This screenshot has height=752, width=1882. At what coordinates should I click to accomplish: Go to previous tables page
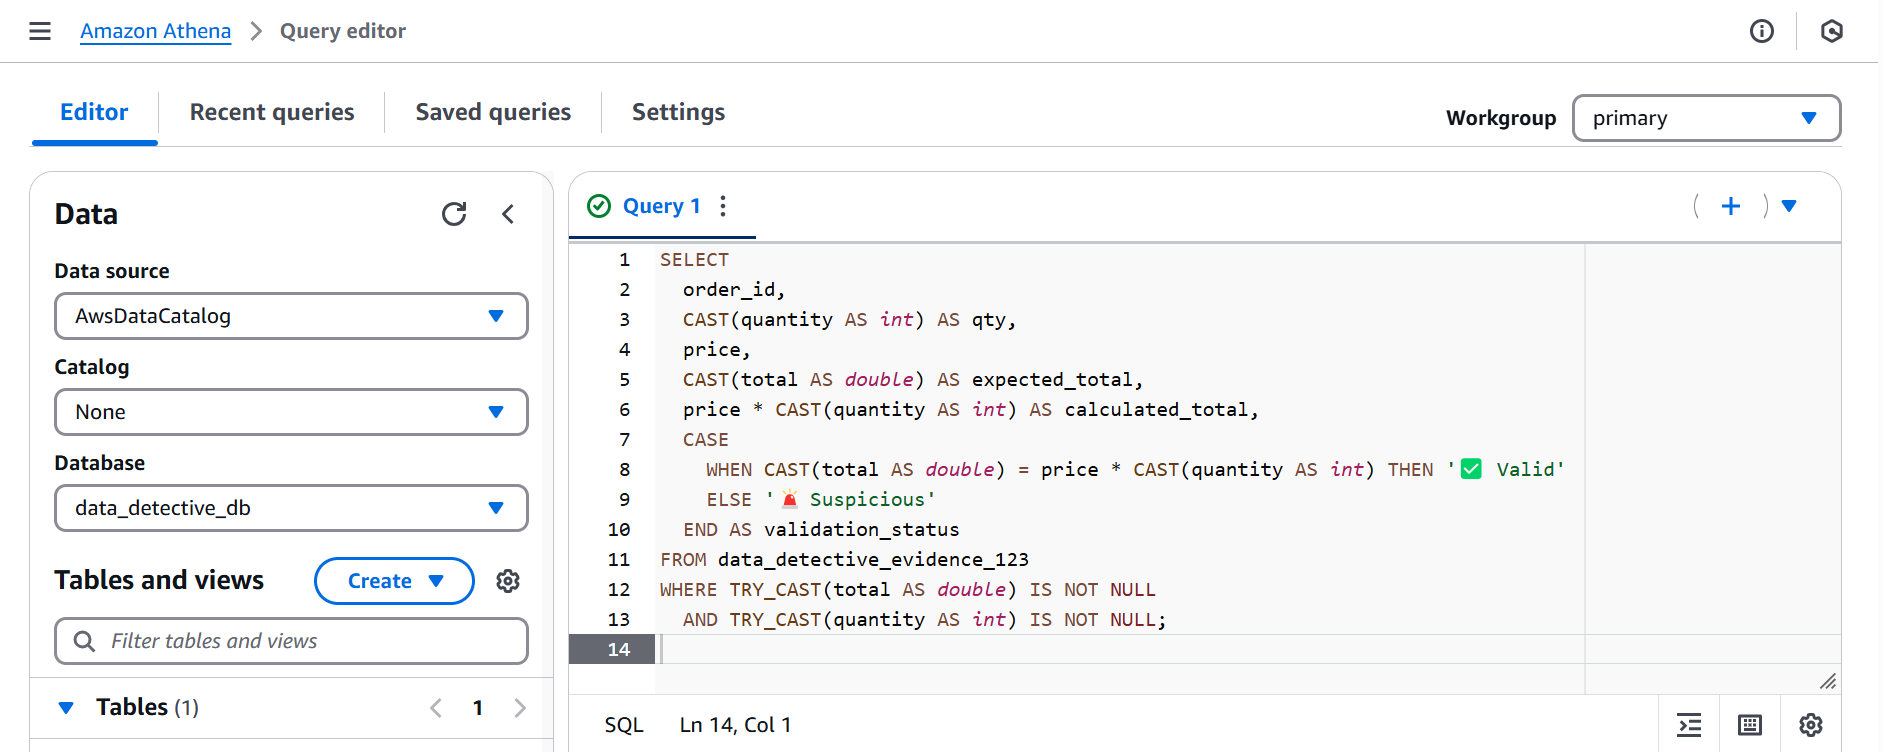pos(436,708)
